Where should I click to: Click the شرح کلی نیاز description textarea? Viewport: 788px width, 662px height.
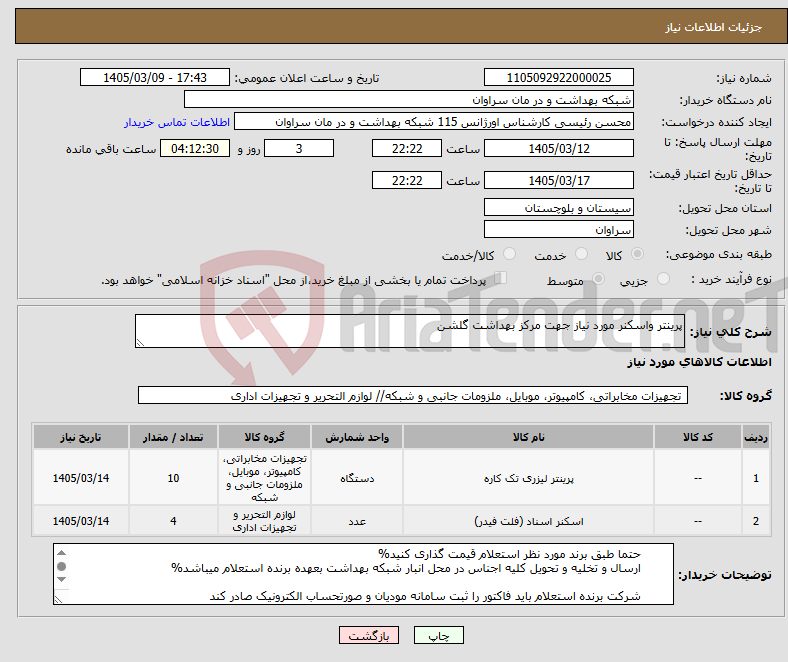410,331
